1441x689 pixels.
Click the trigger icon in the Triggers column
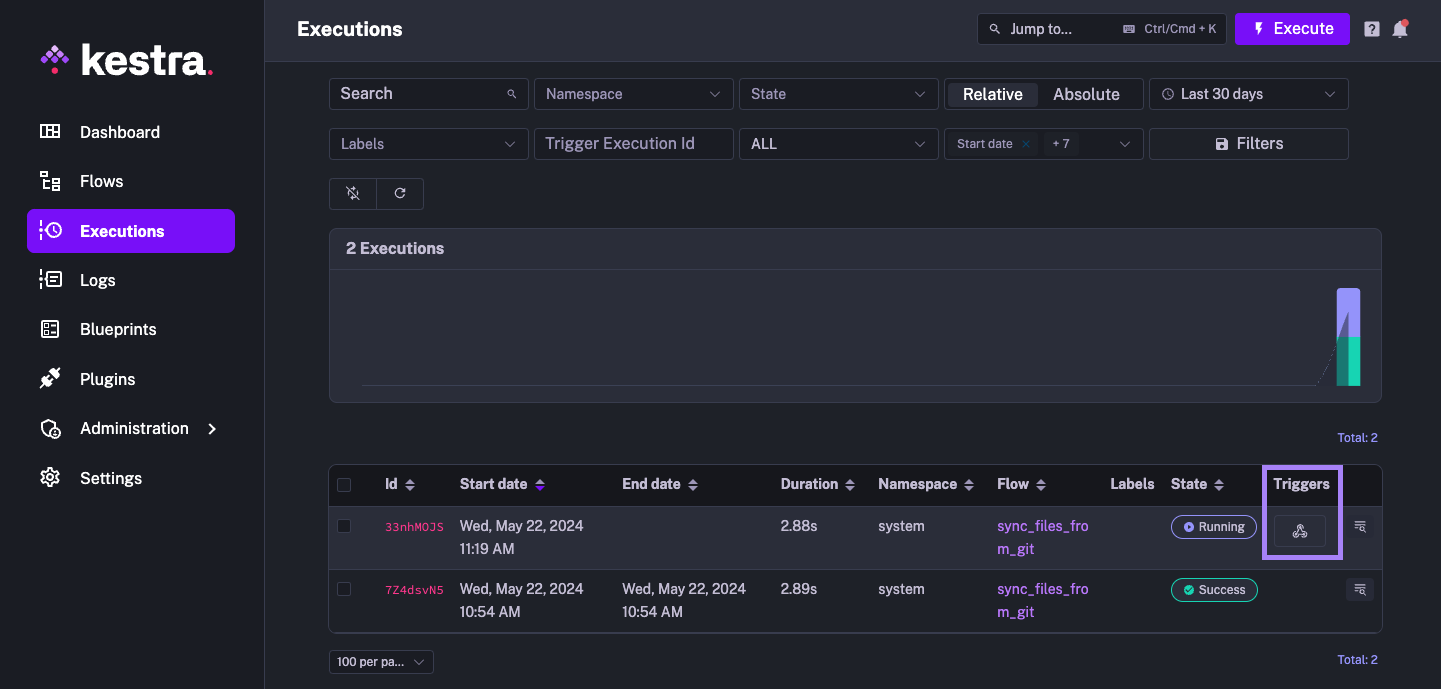click(x=1300, y=530)
